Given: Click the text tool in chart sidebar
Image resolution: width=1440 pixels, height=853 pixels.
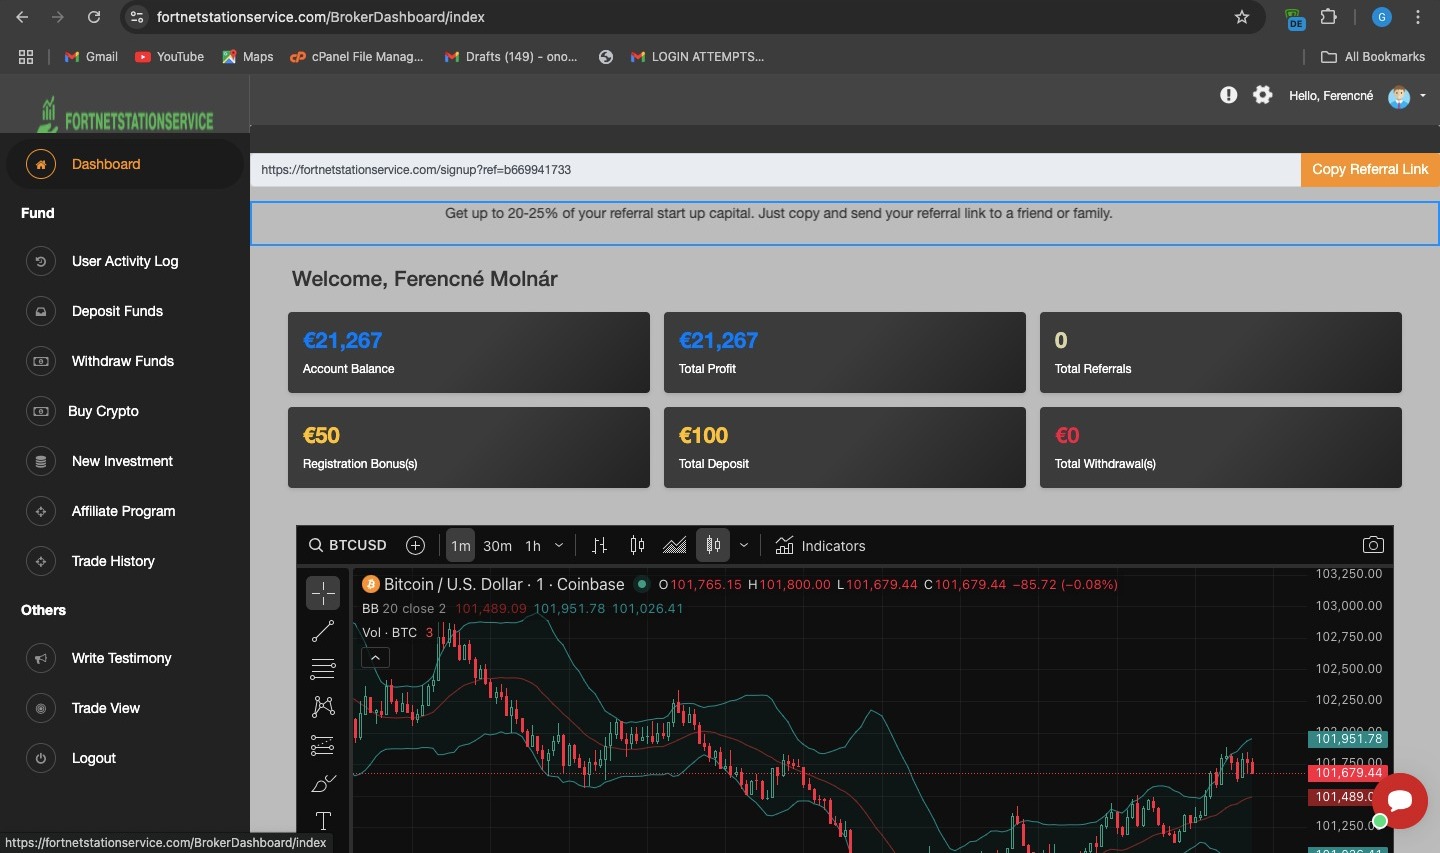Looking at the screenshot, I should (x=322, y=821).
